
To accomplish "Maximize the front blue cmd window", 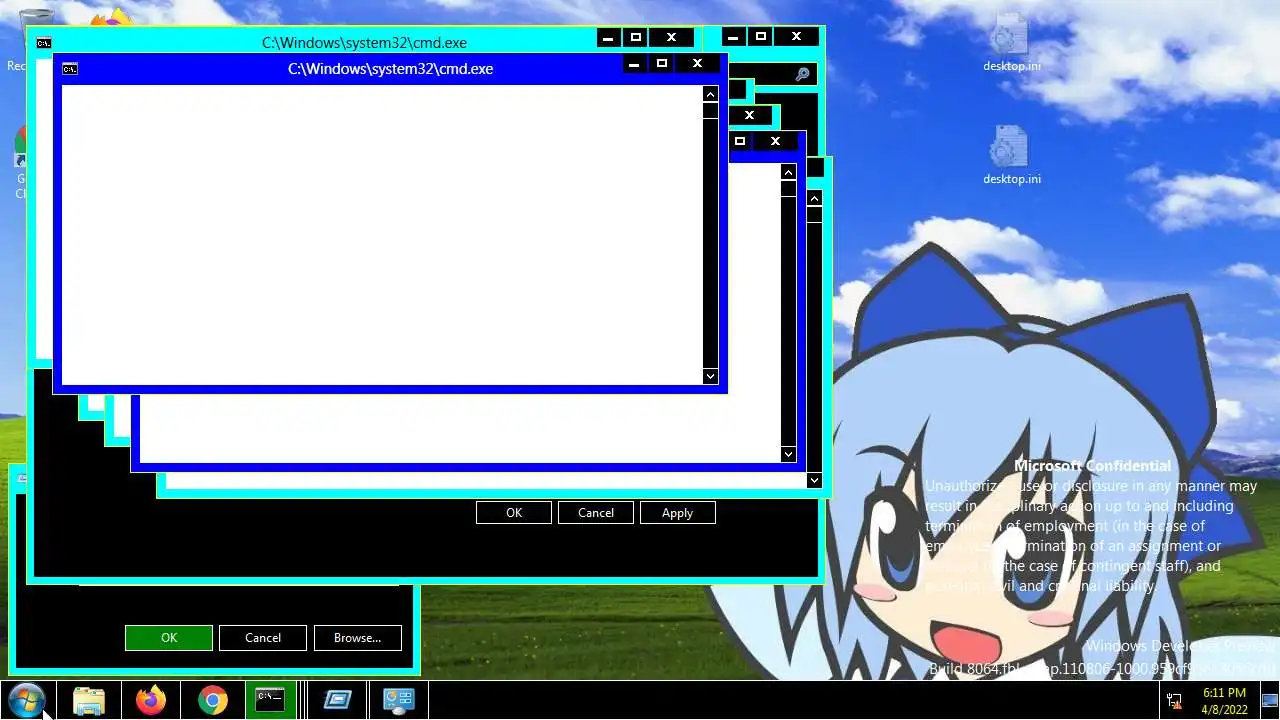I will coord(661,64).
